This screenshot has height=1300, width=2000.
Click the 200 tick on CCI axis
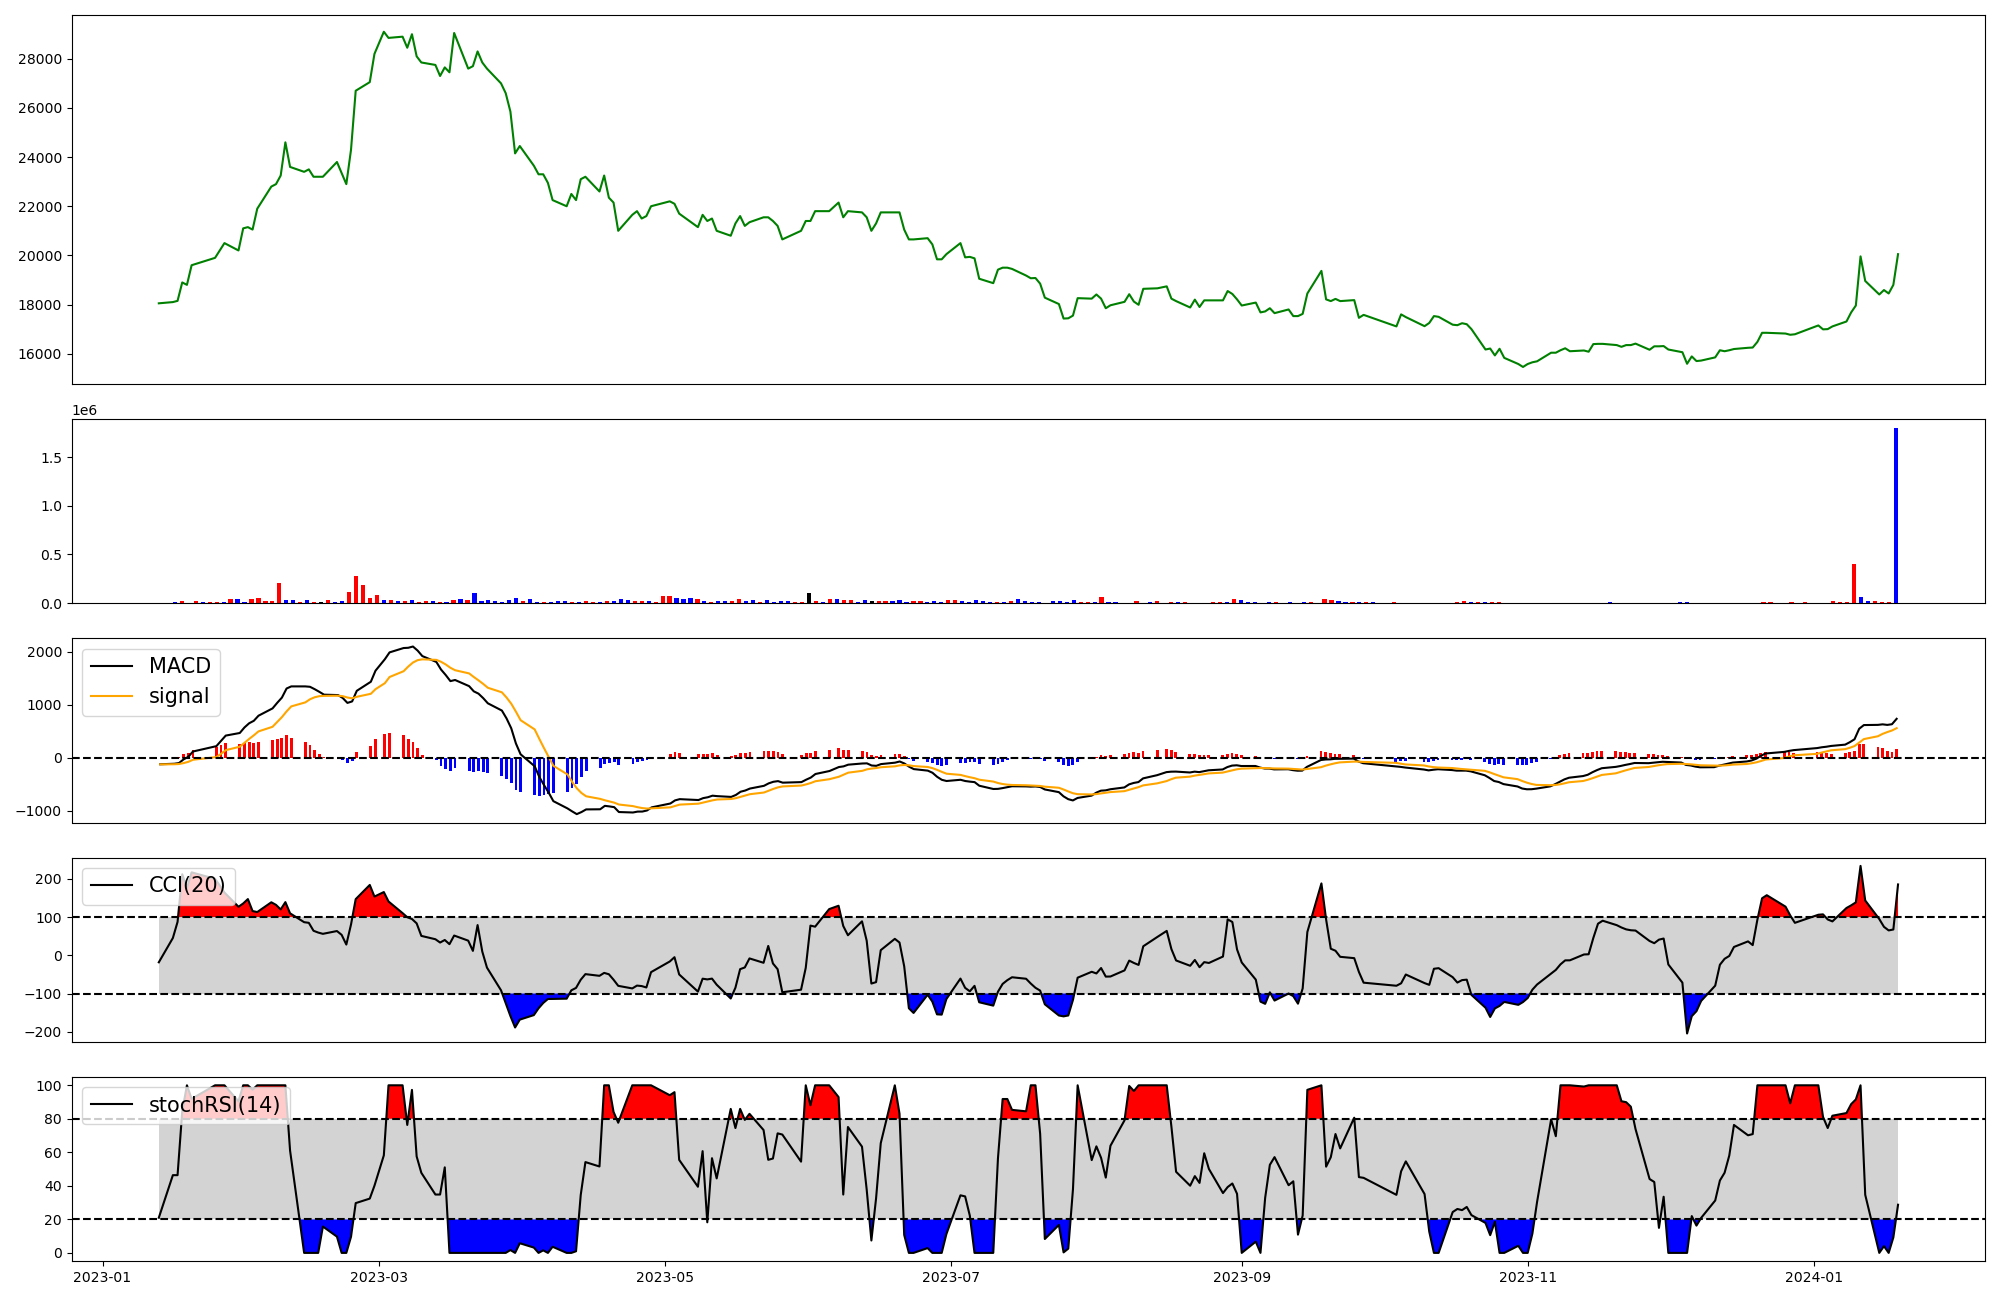click(x=49, y=879)
